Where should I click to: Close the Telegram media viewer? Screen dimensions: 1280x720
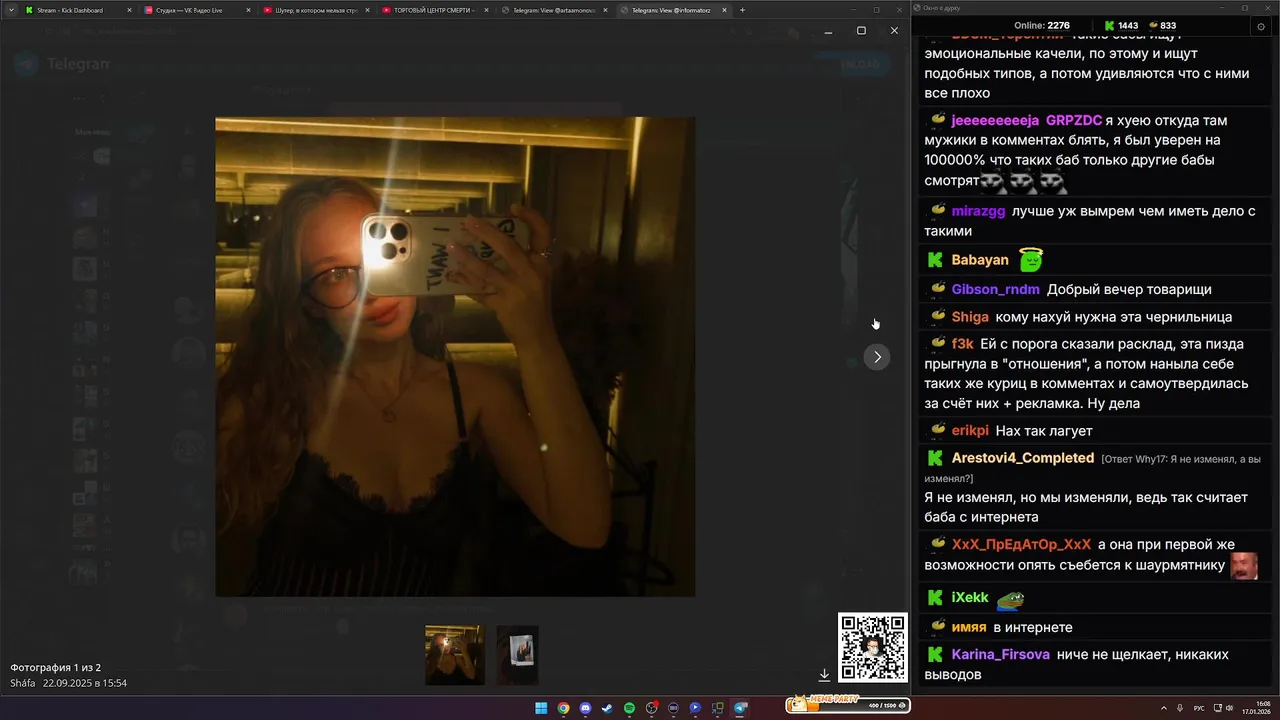coord(894,31)
